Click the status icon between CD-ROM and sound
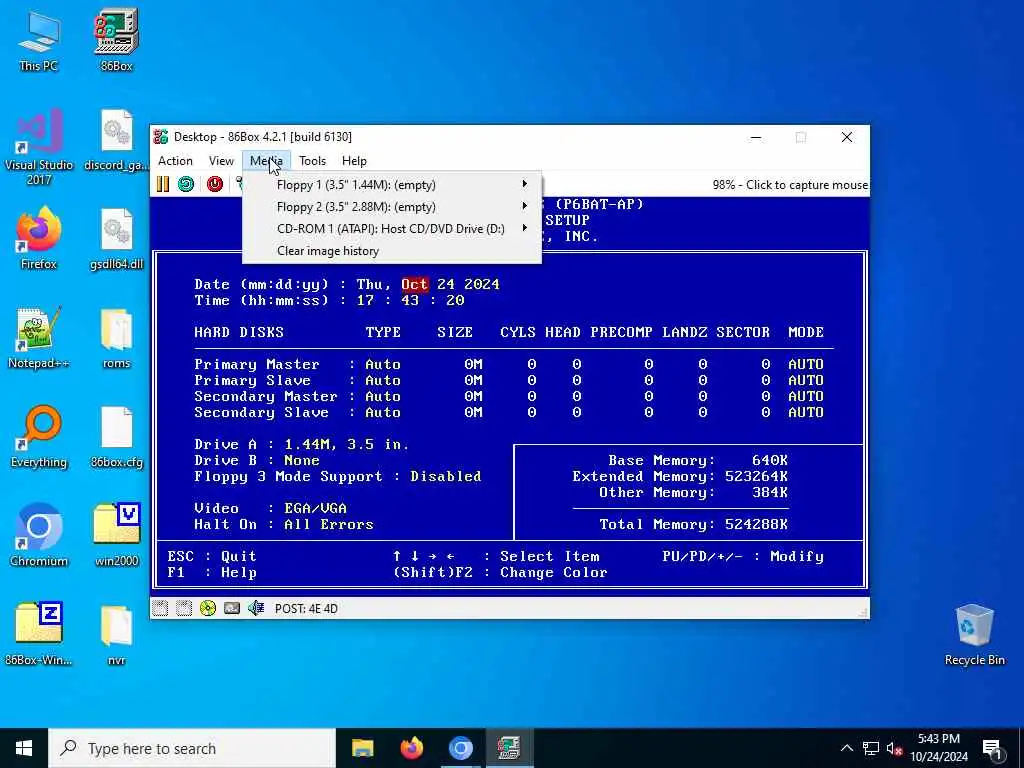The height and width of the screenshot is (768, 1024). click(x=232, y=609)
